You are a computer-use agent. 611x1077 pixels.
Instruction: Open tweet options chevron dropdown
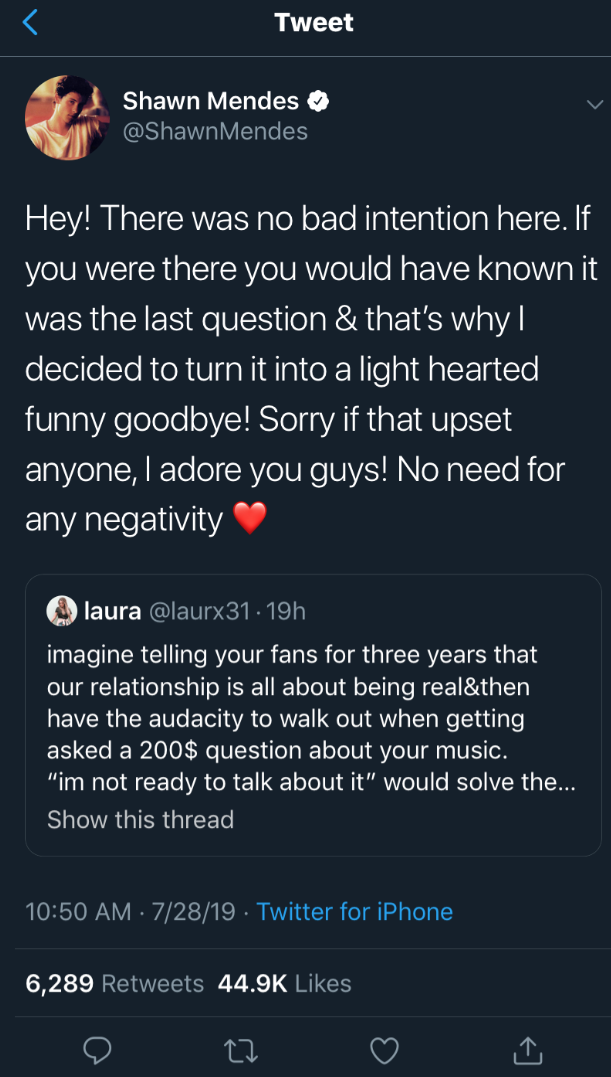(x=594, y=104)
